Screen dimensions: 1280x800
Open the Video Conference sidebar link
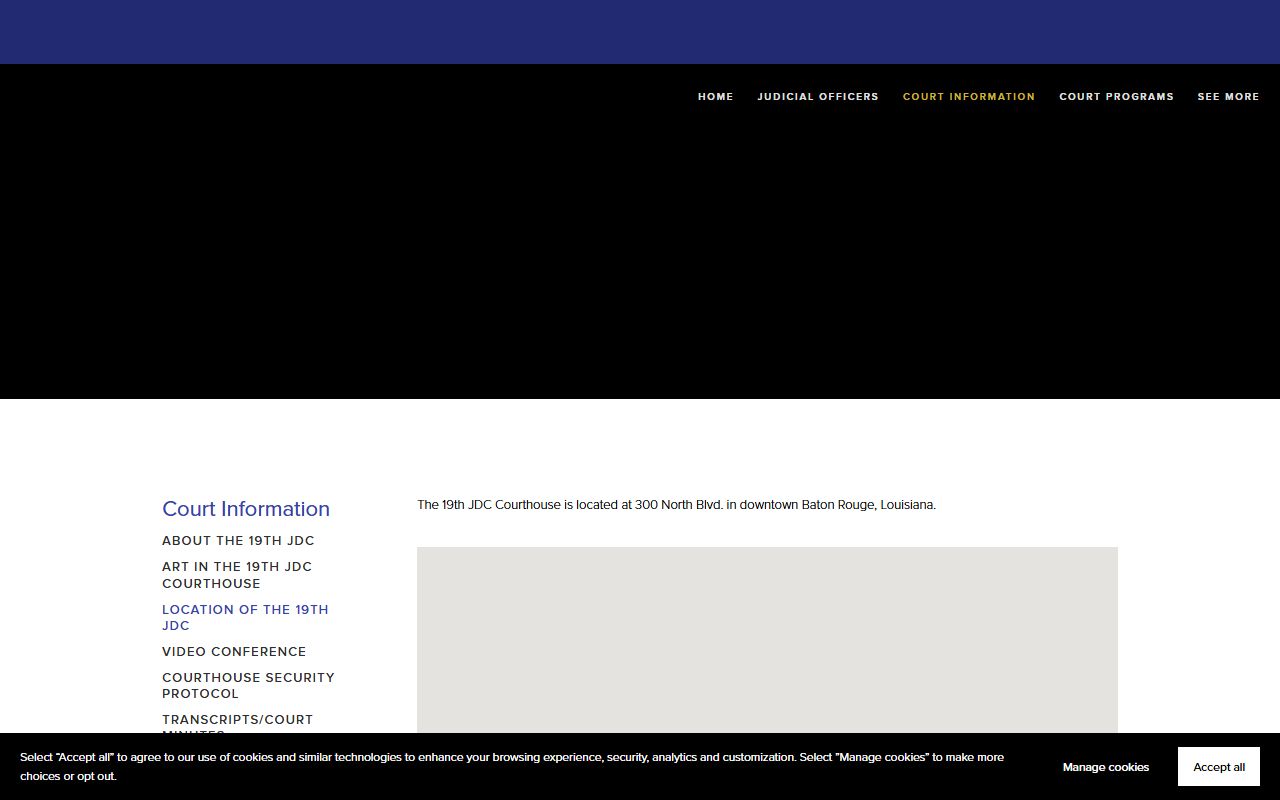coord(234,652)
